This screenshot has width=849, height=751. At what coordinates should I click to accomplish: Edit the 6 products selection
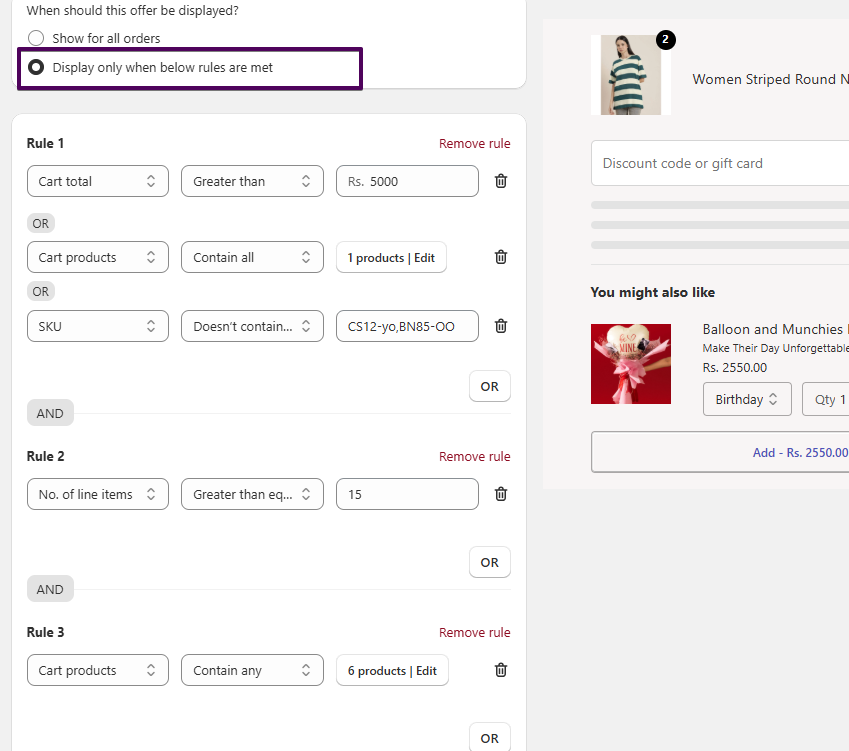(392, 671)
